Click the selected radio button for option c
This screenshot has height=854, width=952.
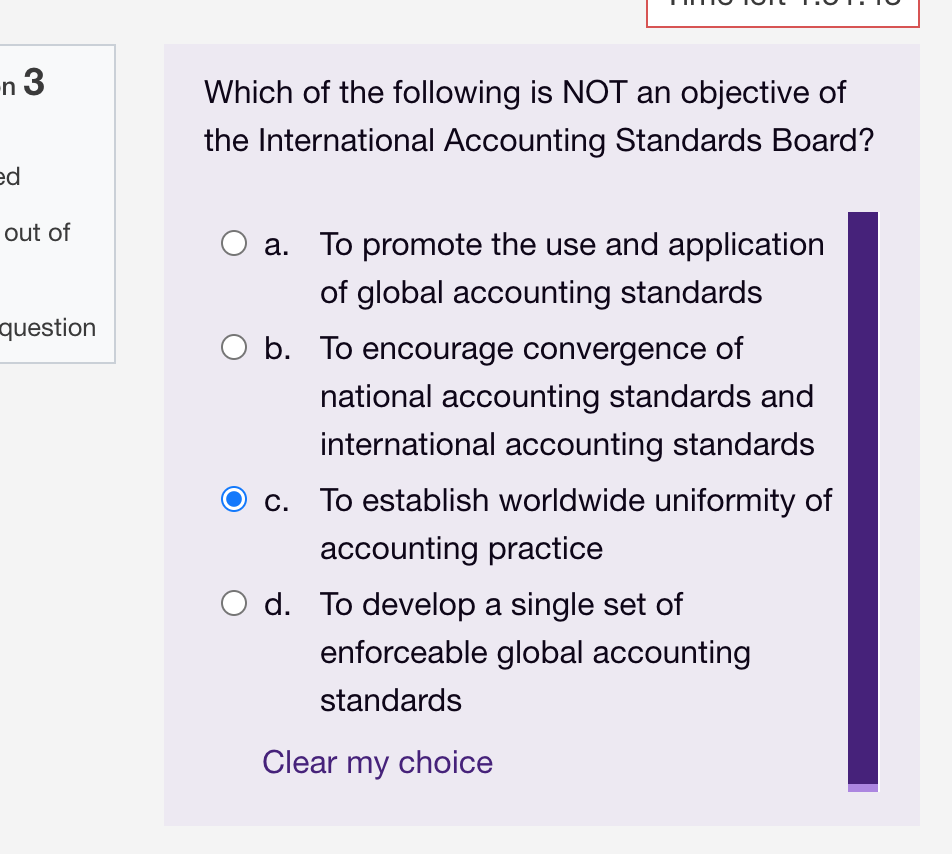234,499
